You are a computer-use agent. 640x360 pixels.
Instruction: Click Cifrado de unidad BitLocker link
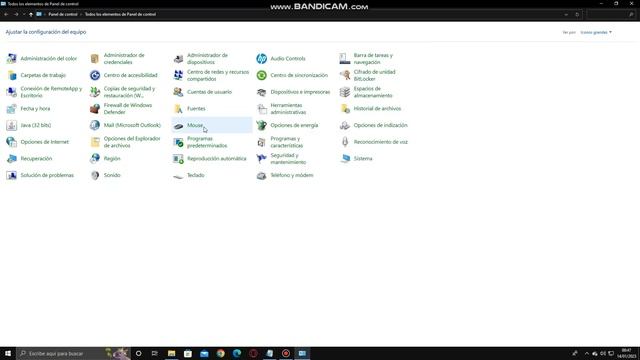click(x=374, y=75)
